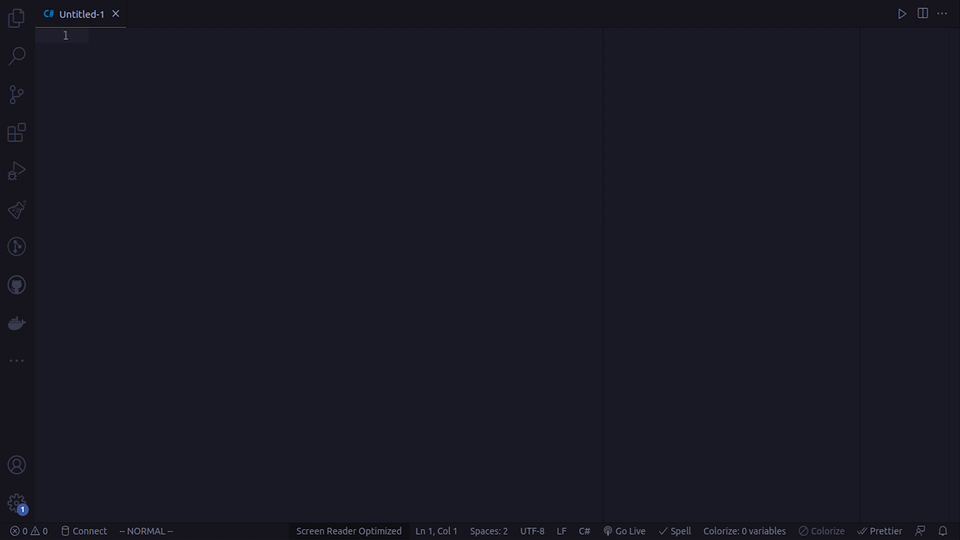
Task: Open the Extensions view
Action: tap(17, 132)
